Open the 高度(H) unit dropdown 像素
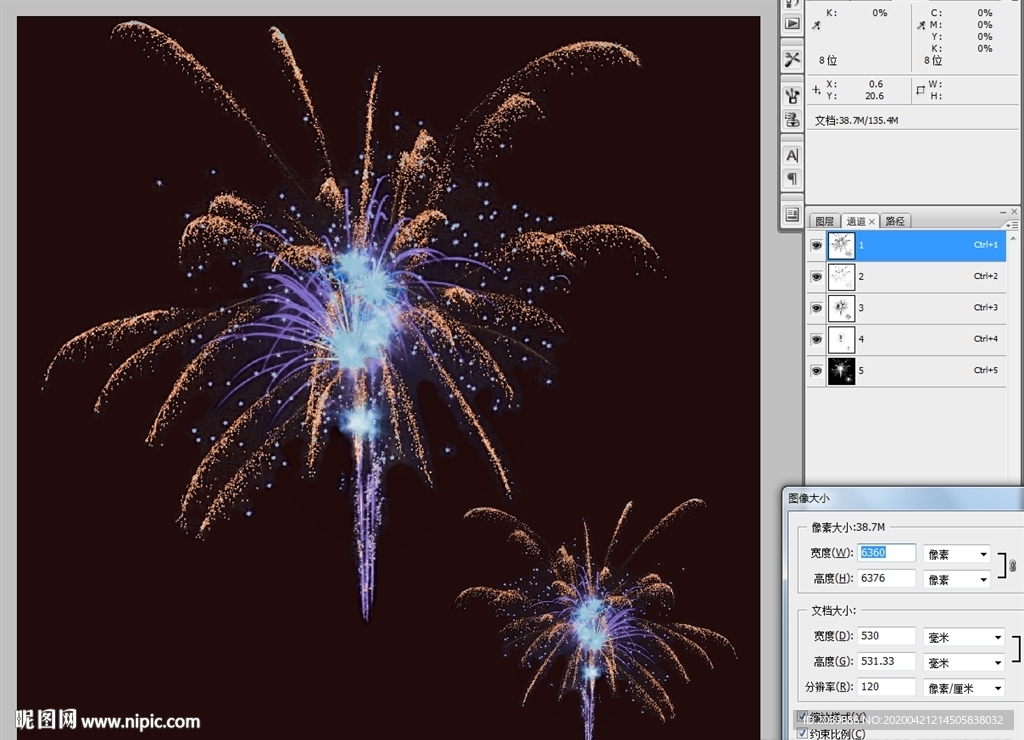Viewport: 1024px width, 740px height. click(x=957, y=579)
